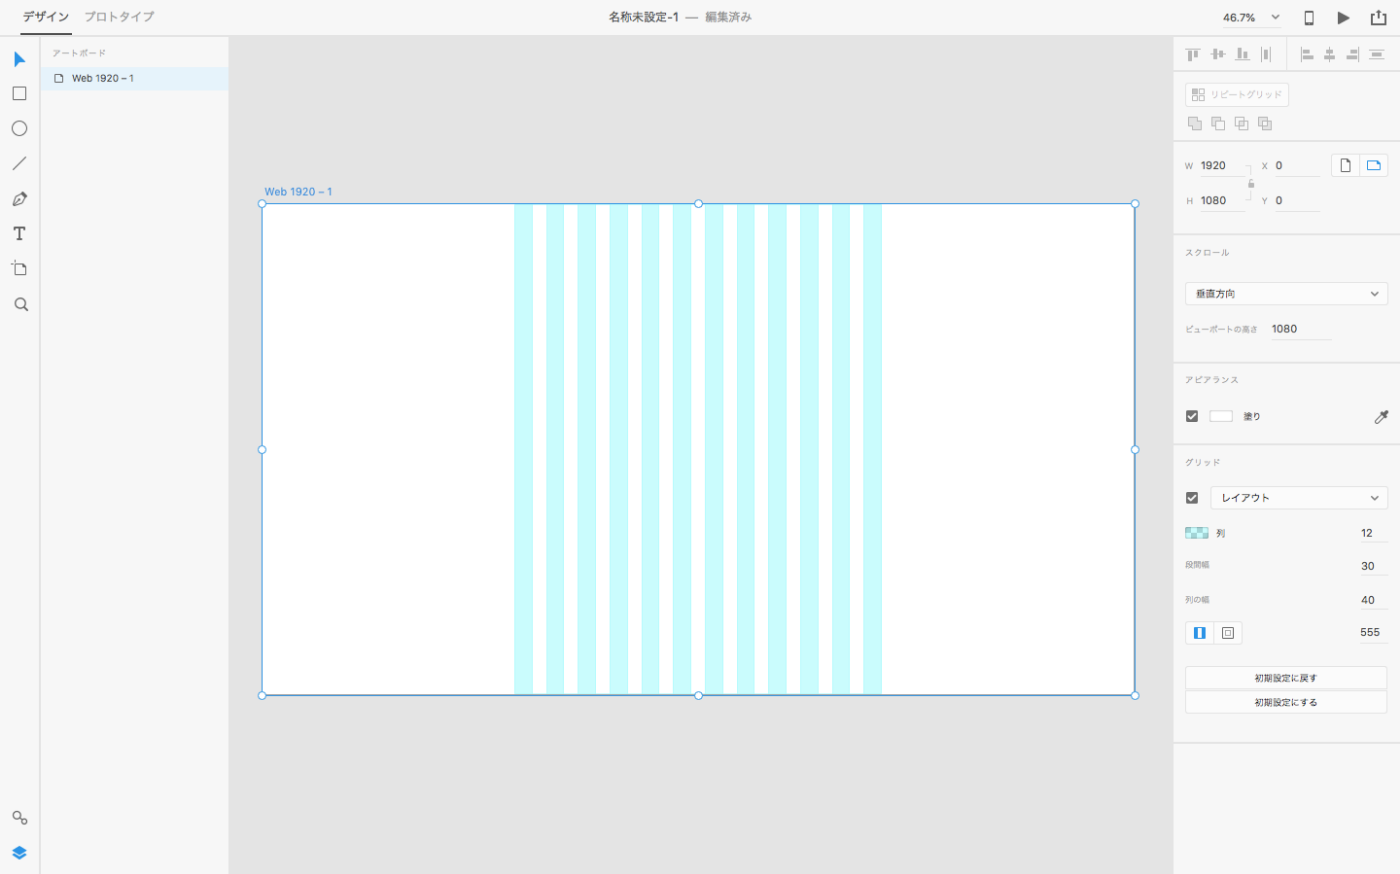Pick fill color with eyedropper
The image size is (1400, 874).
(x=1381, y=416)
